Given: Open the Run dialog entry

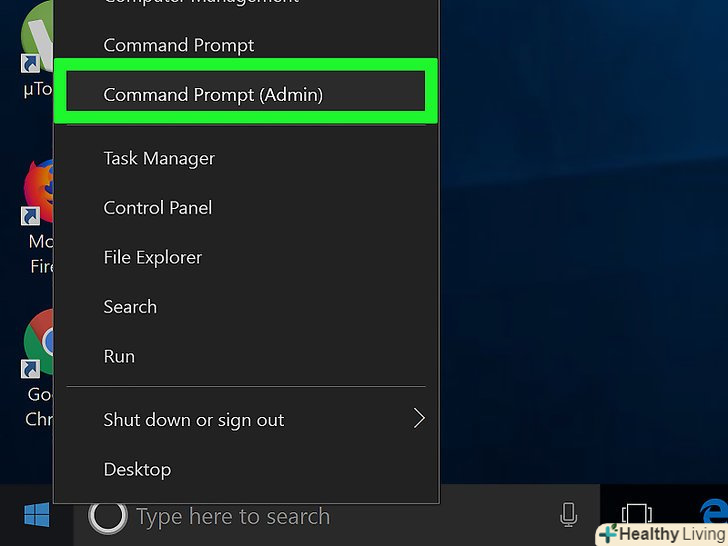Looking at the screenshot, I should coord(119,356).
